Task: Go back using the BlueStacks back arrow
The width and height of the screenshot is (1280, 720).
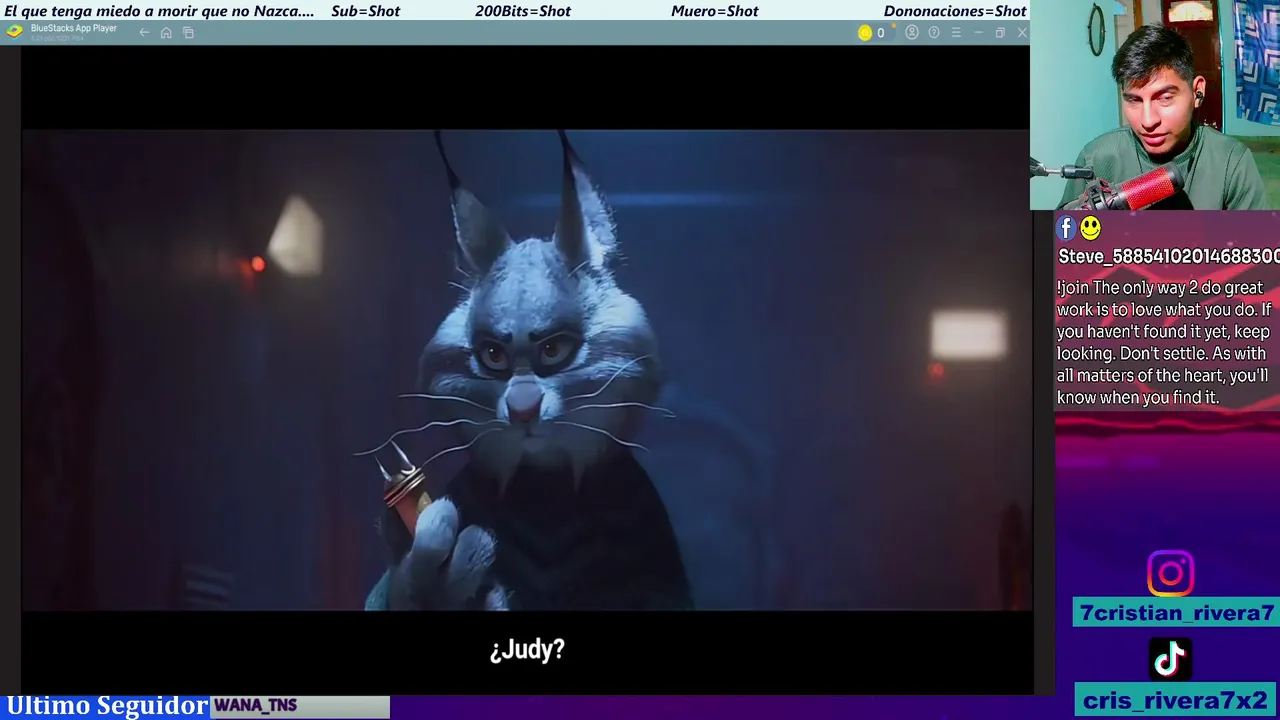Action: click(x=144, y=33)
